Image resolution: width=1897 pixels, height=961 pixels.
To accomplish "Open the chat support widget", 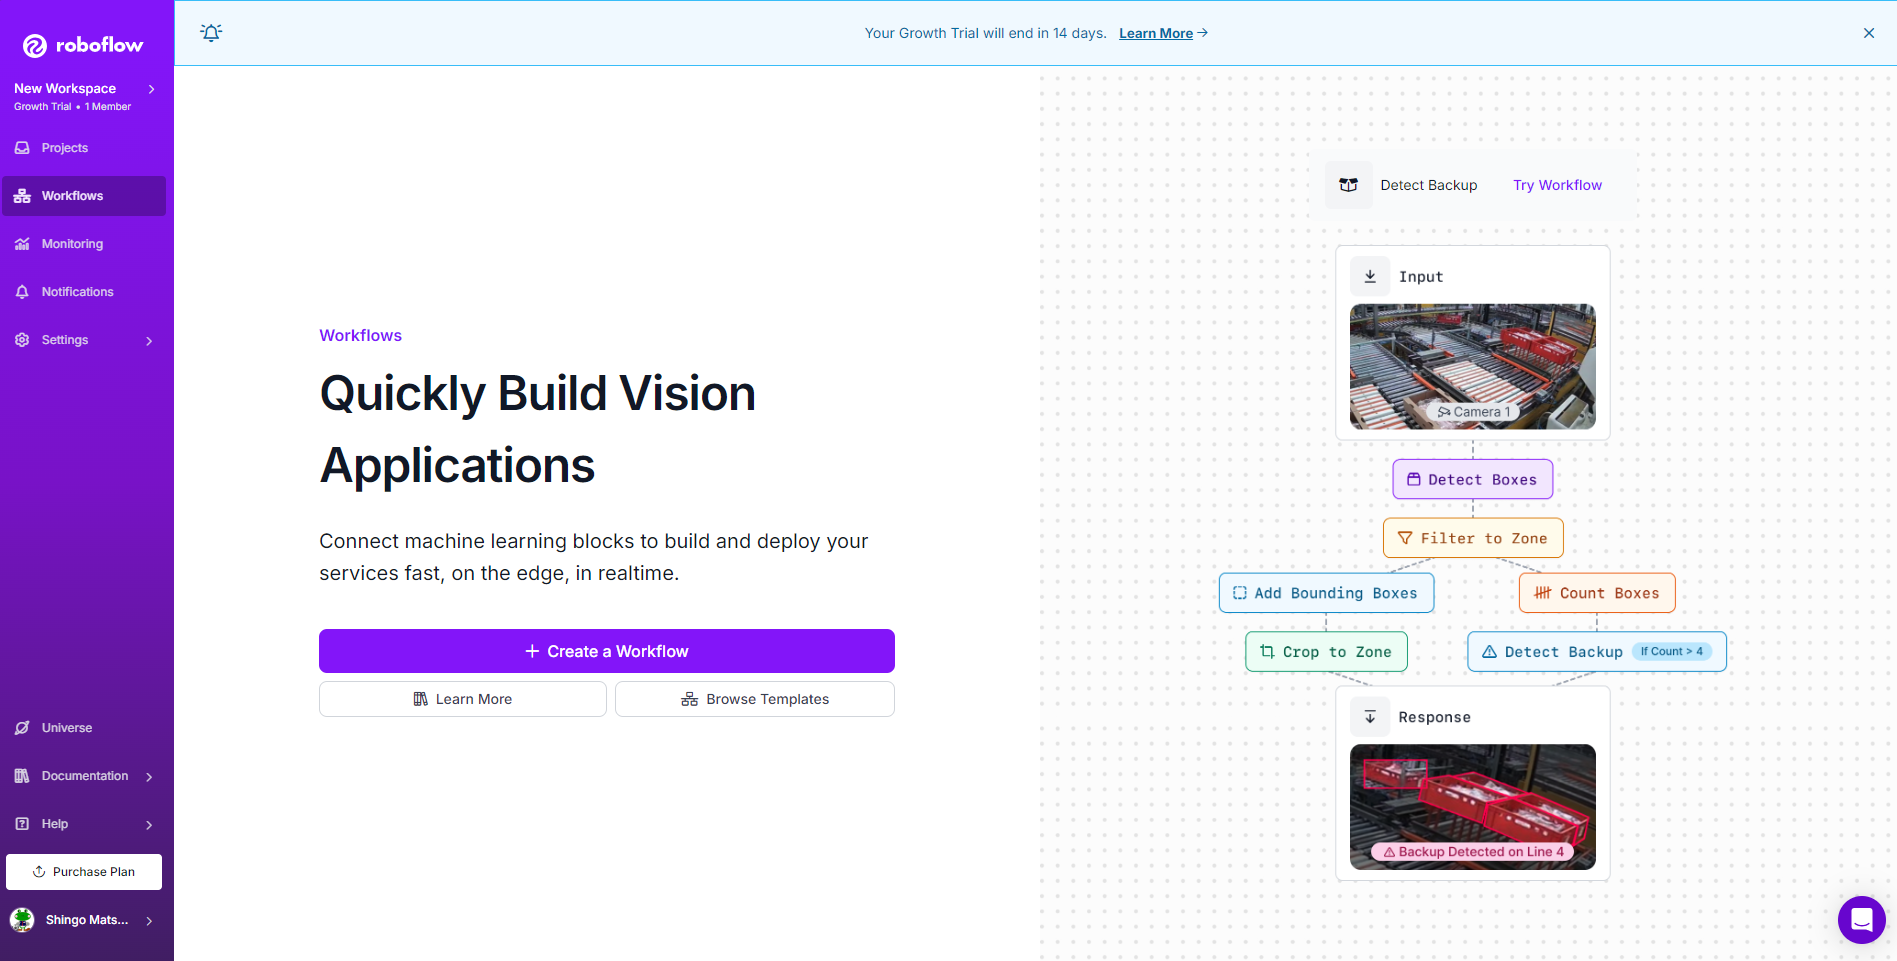I will coord(1862,919).
